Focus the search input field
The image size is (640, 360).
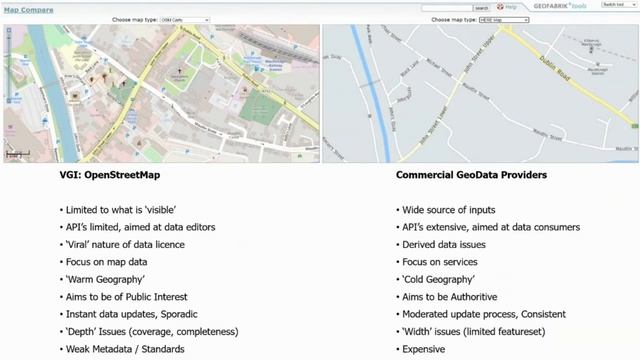(x=447, y=8)
